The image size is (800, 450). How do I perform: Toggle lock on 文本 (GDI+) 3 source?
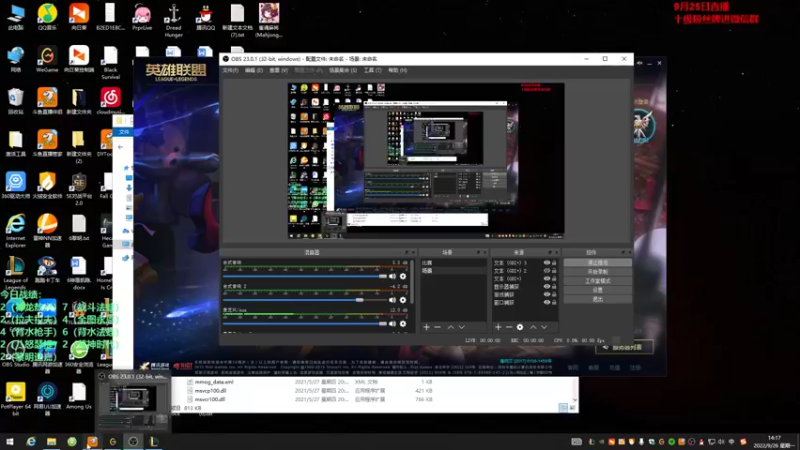[x=554, y=263]
